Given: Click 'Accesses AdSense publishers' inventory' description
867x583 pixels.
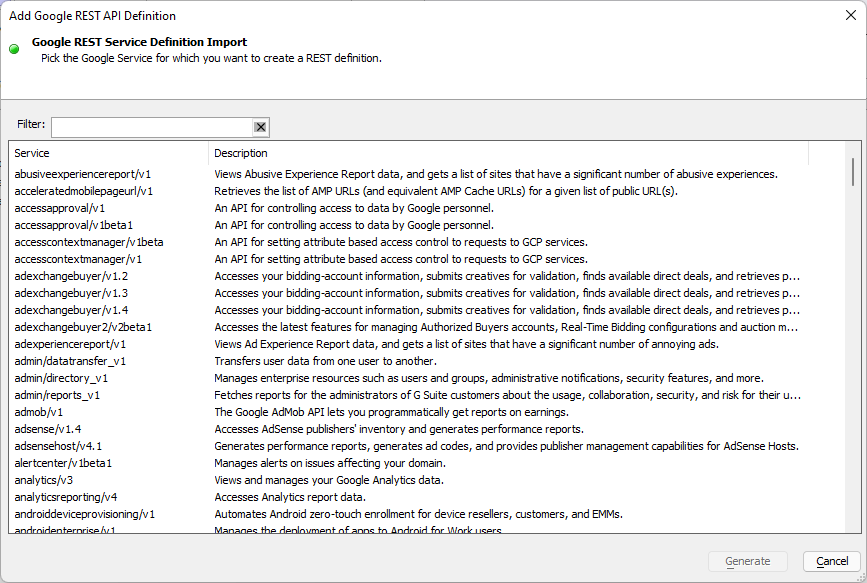Looking at the screenshot, I should [x=399, y=429].
